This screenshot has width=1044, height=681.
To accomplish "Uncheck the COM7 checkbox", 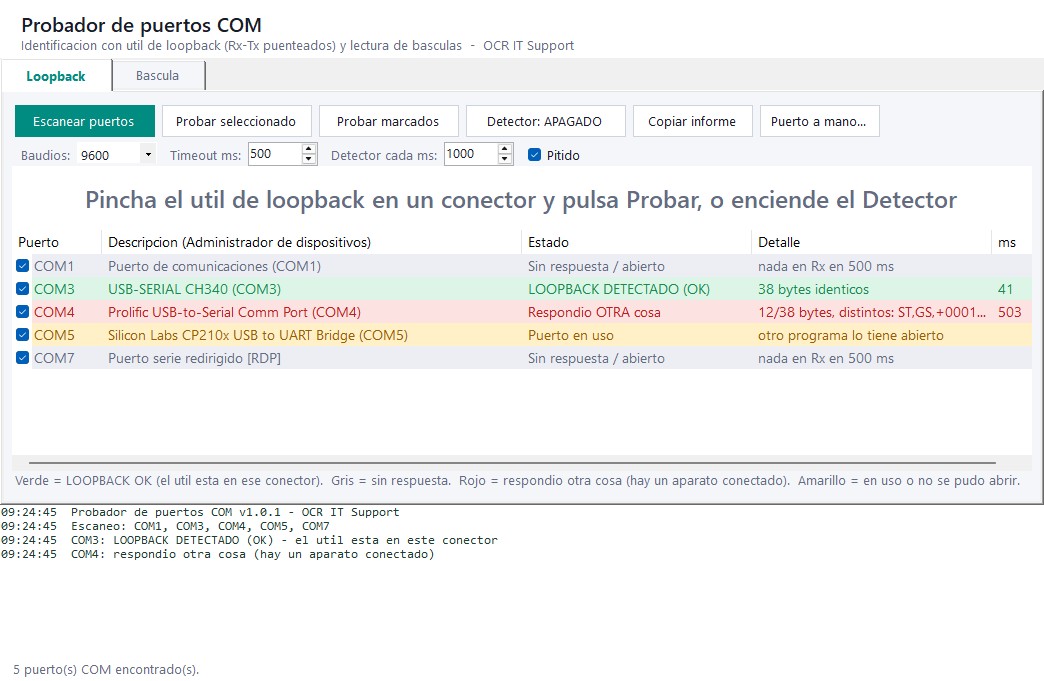I will (23, 357).
